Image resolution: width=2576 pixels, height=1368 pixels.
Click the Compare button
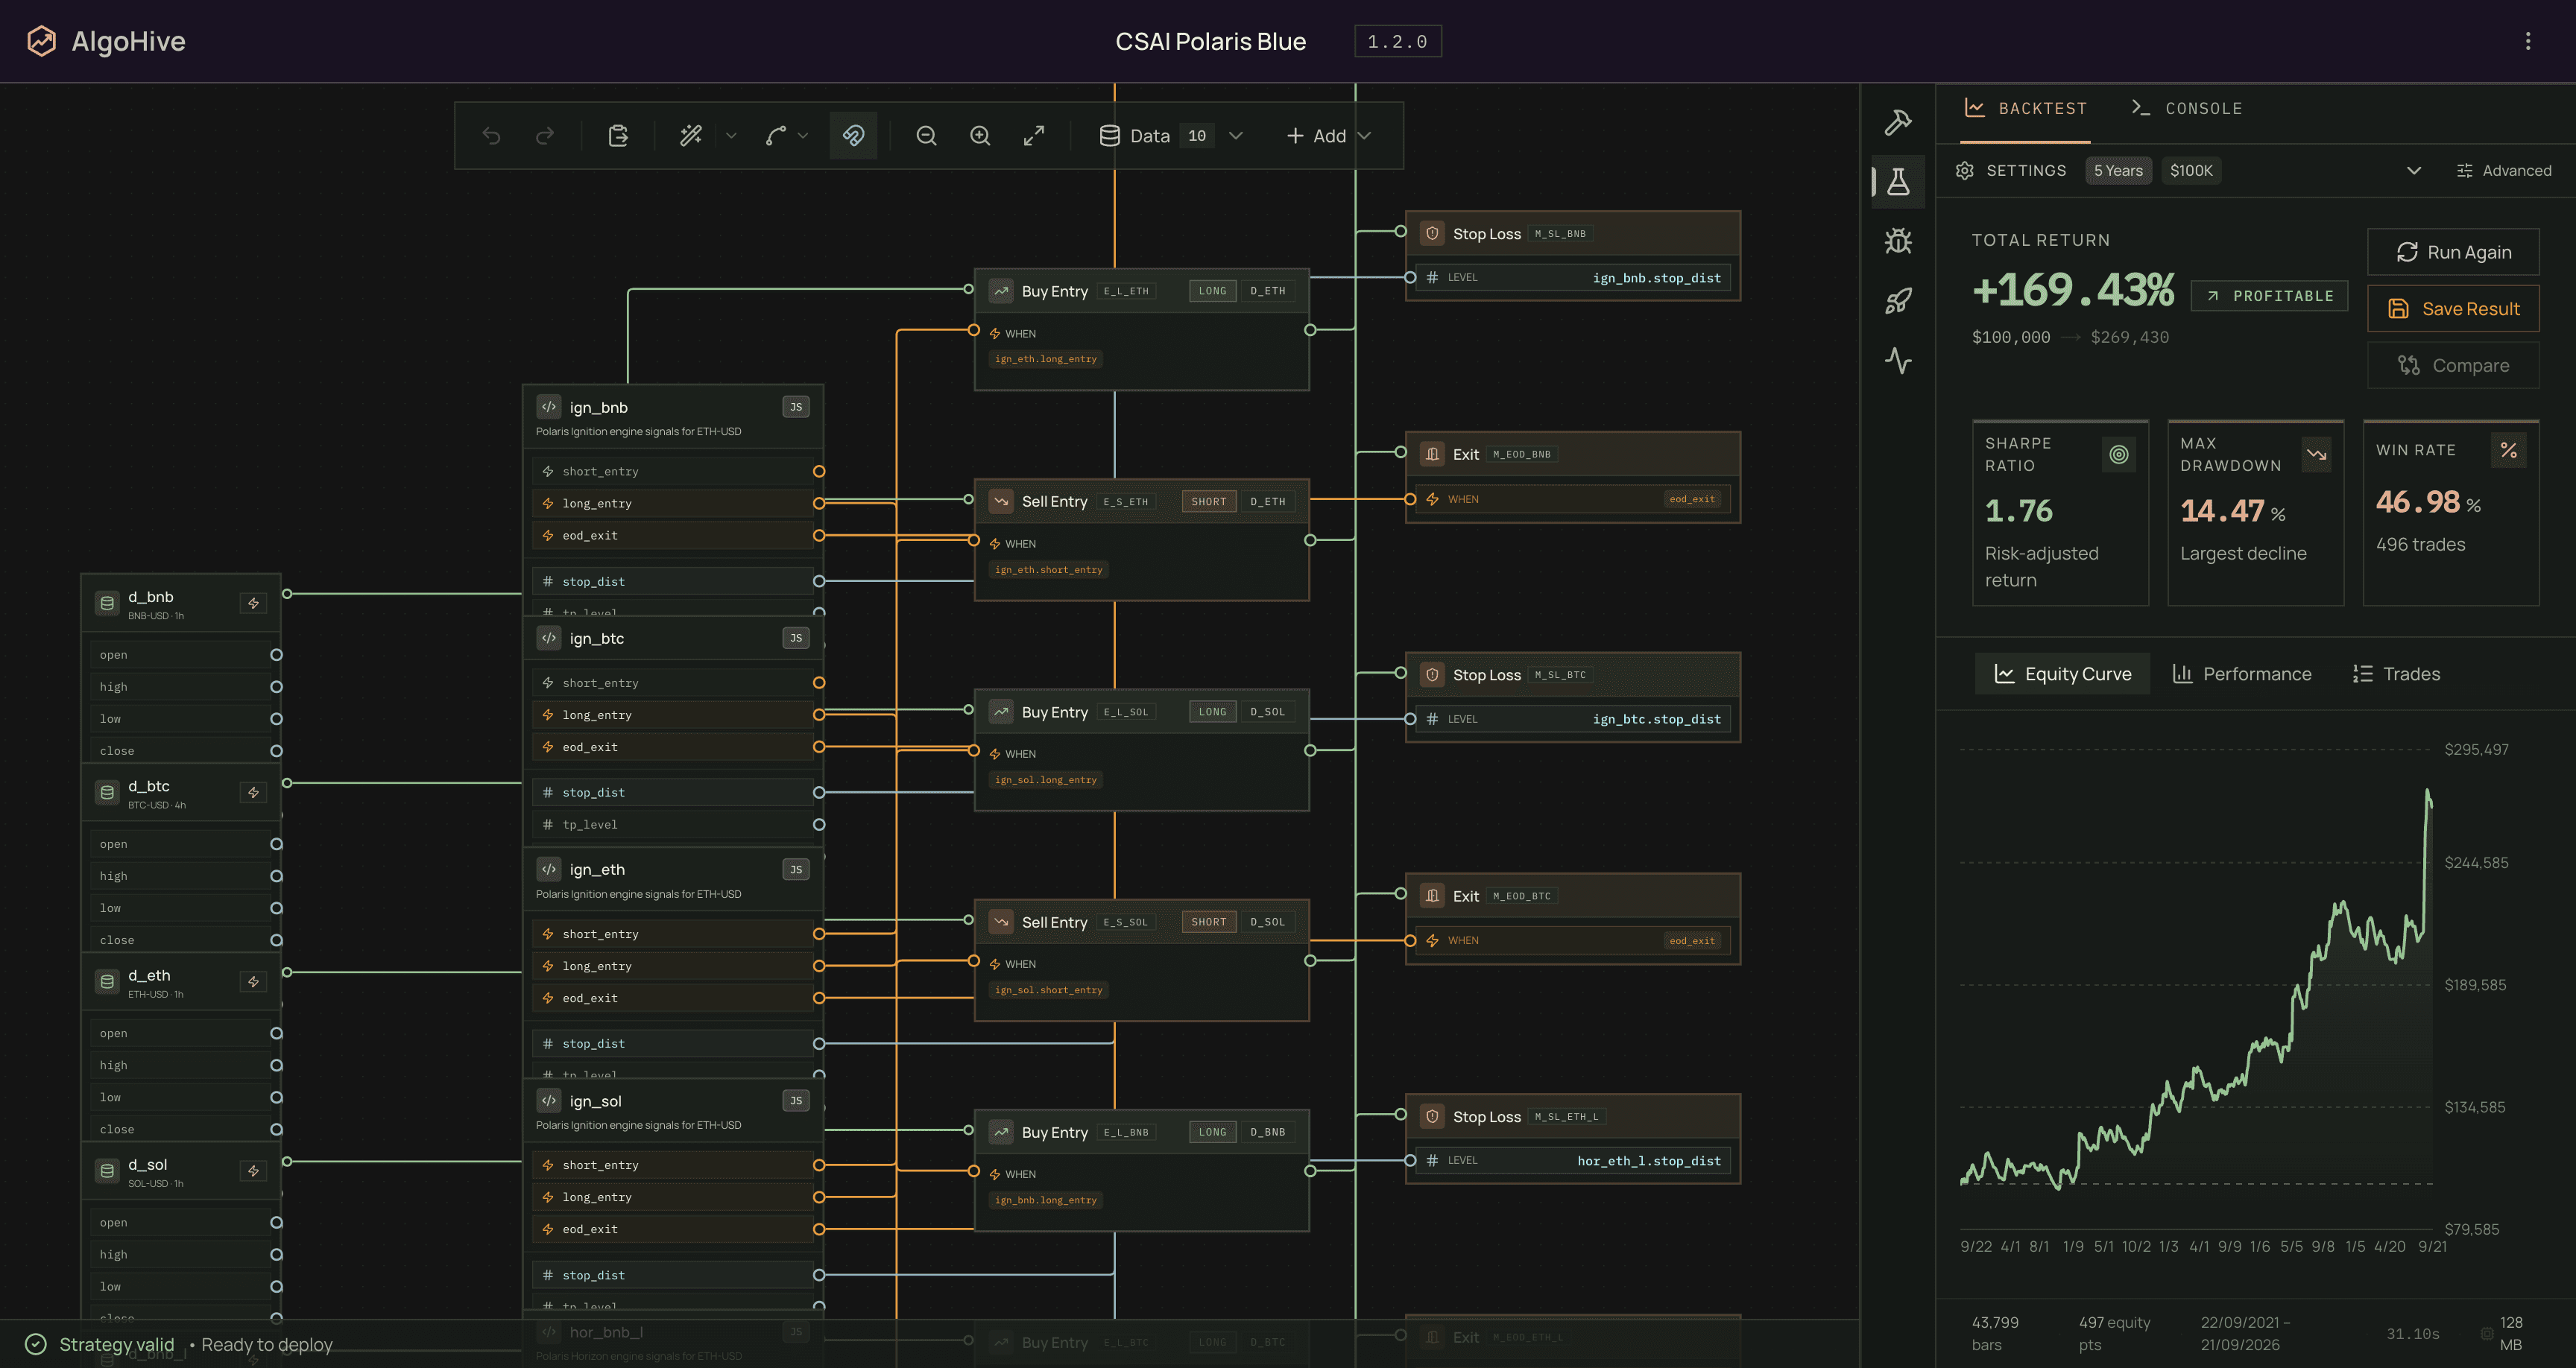[x=2453, y=366]
